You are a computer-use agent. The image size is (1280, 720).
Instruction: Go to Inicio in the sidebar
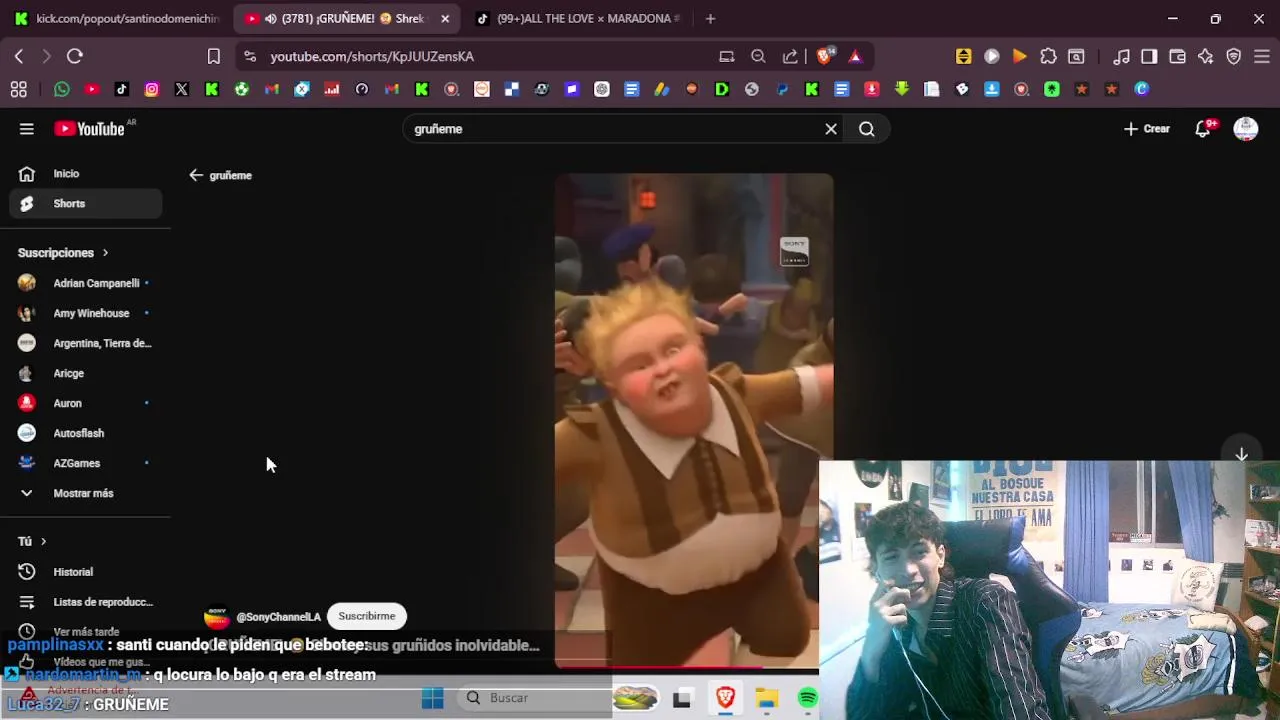(86, 174)
